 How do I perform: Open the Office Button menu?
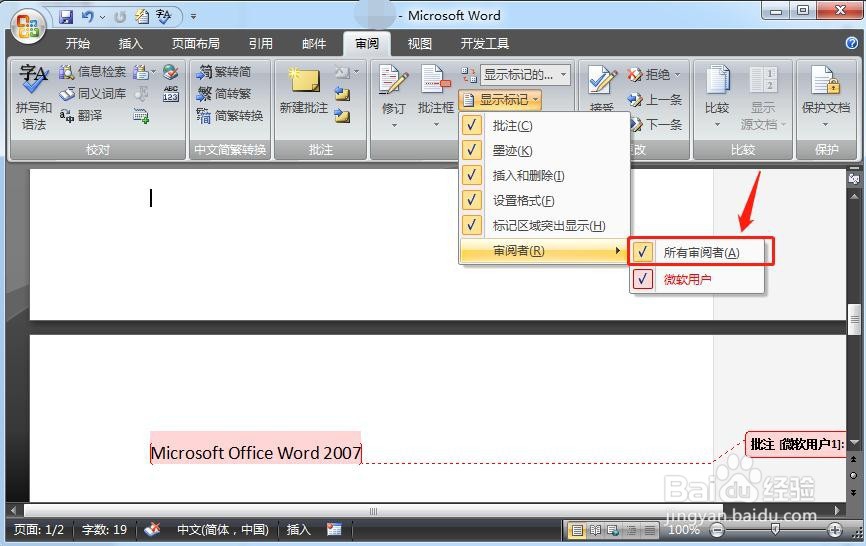[28, 26]
